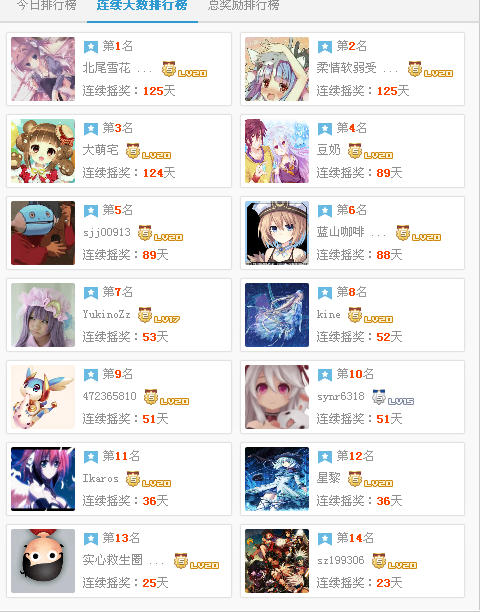482x612 pixels.
Task: Click the Ikaros avatar image
Action: pos(43,479)
